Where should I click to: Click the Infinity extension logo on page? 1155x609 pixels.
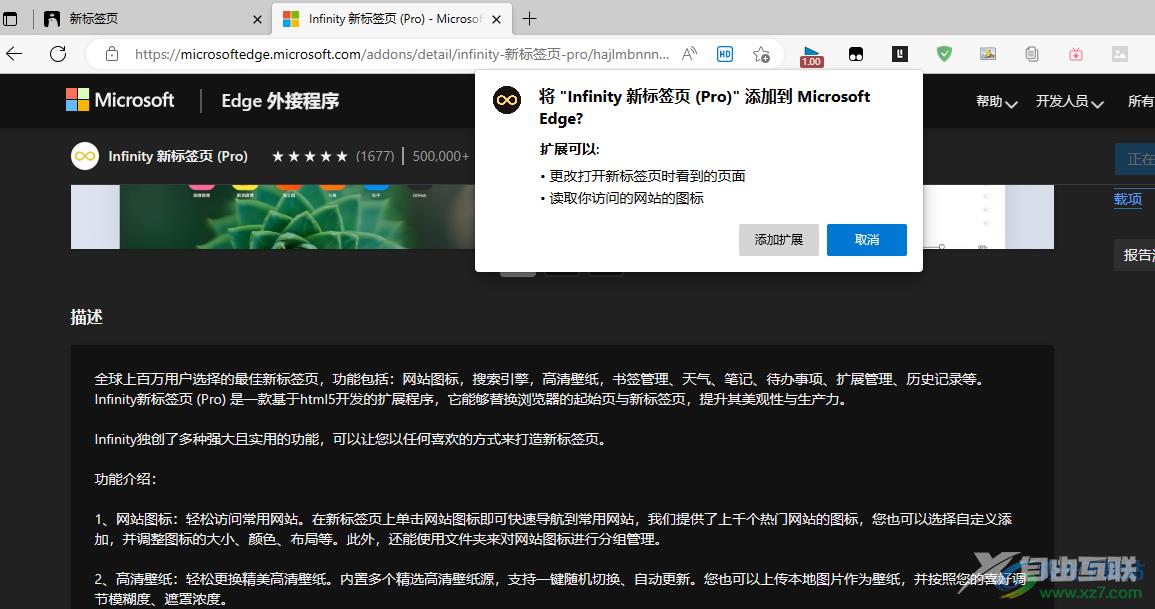(x=85, y=156)
